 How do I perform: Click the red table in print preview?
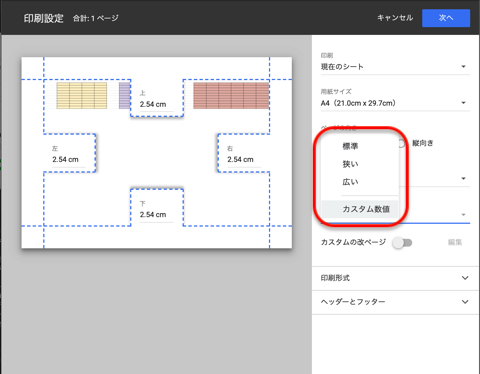coord(231,96)
